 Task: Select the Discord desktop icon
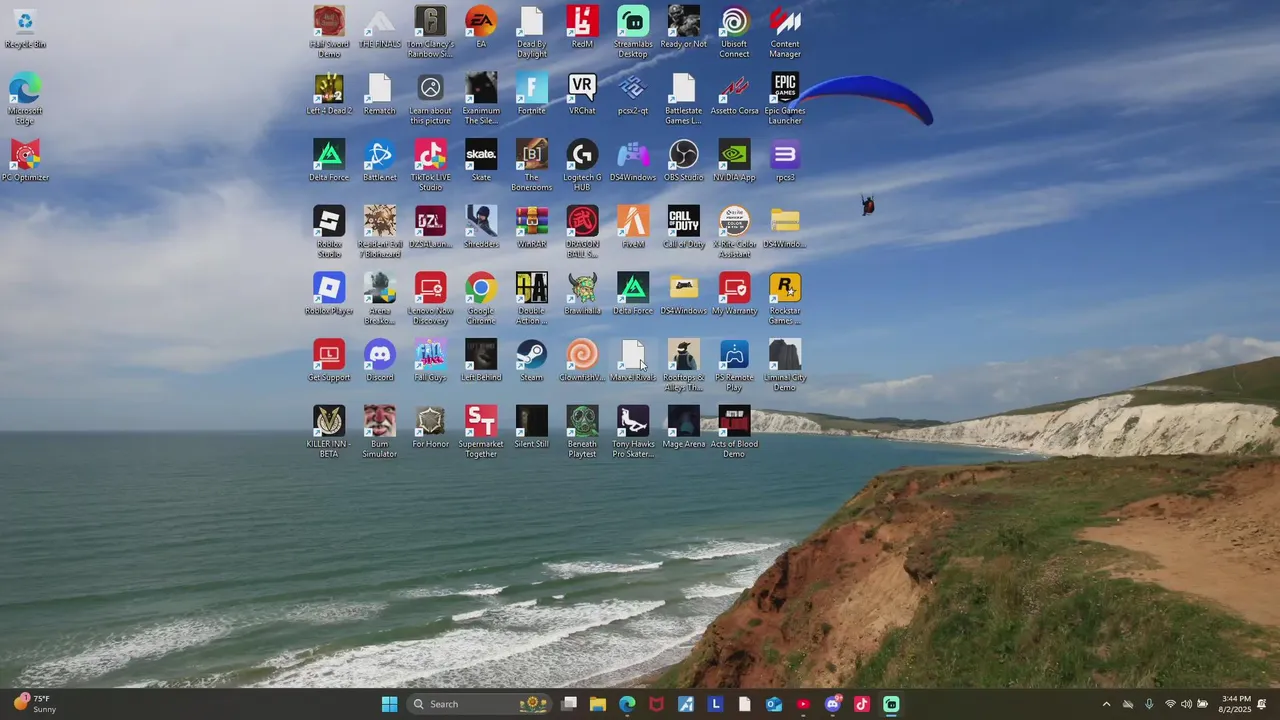click(380, 361)
